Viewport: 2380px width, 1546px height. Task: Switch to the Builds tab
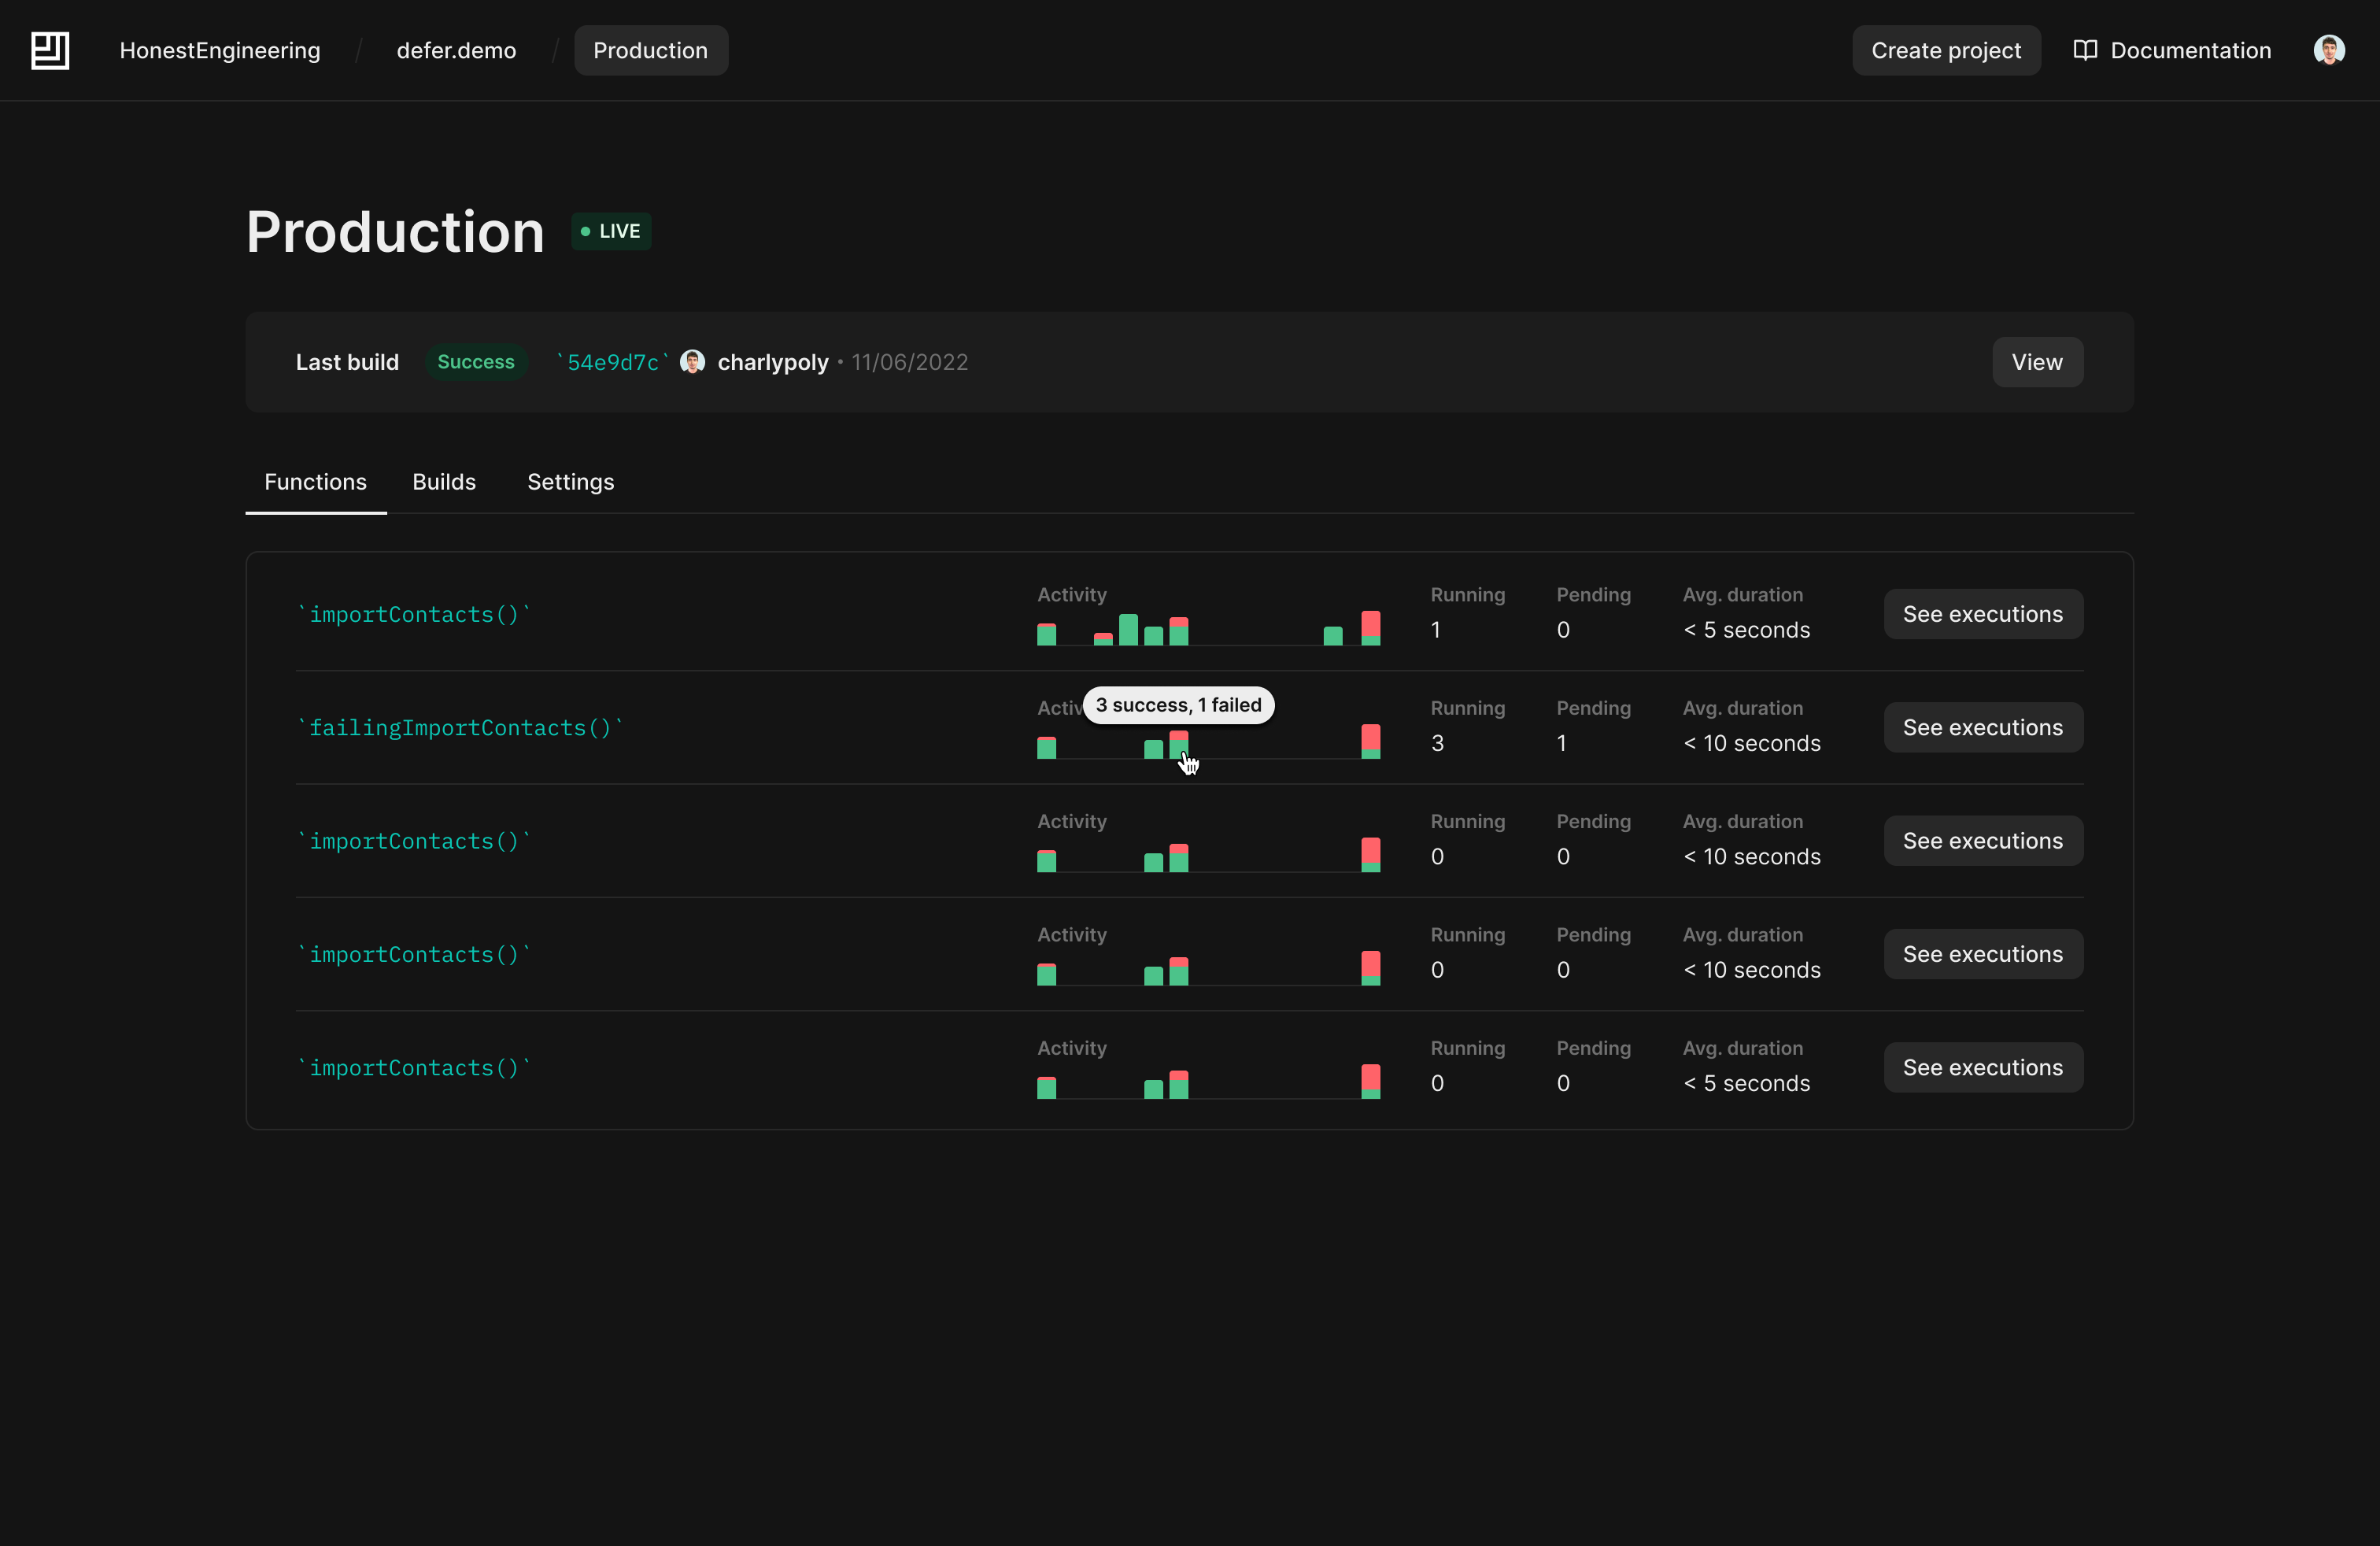coord(444,482)
